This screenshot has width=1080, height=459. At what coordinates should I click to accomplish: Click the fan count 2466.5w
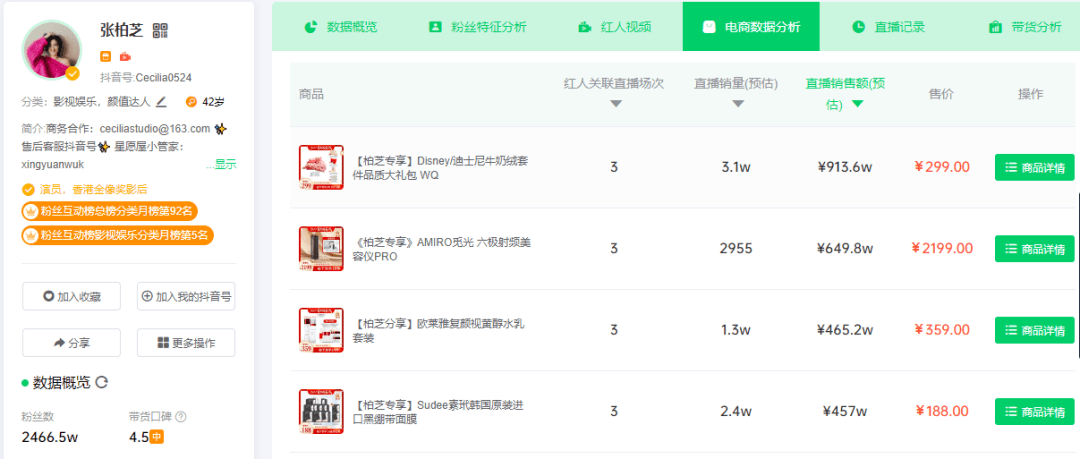pyautogui.click(x=50, y=437)
